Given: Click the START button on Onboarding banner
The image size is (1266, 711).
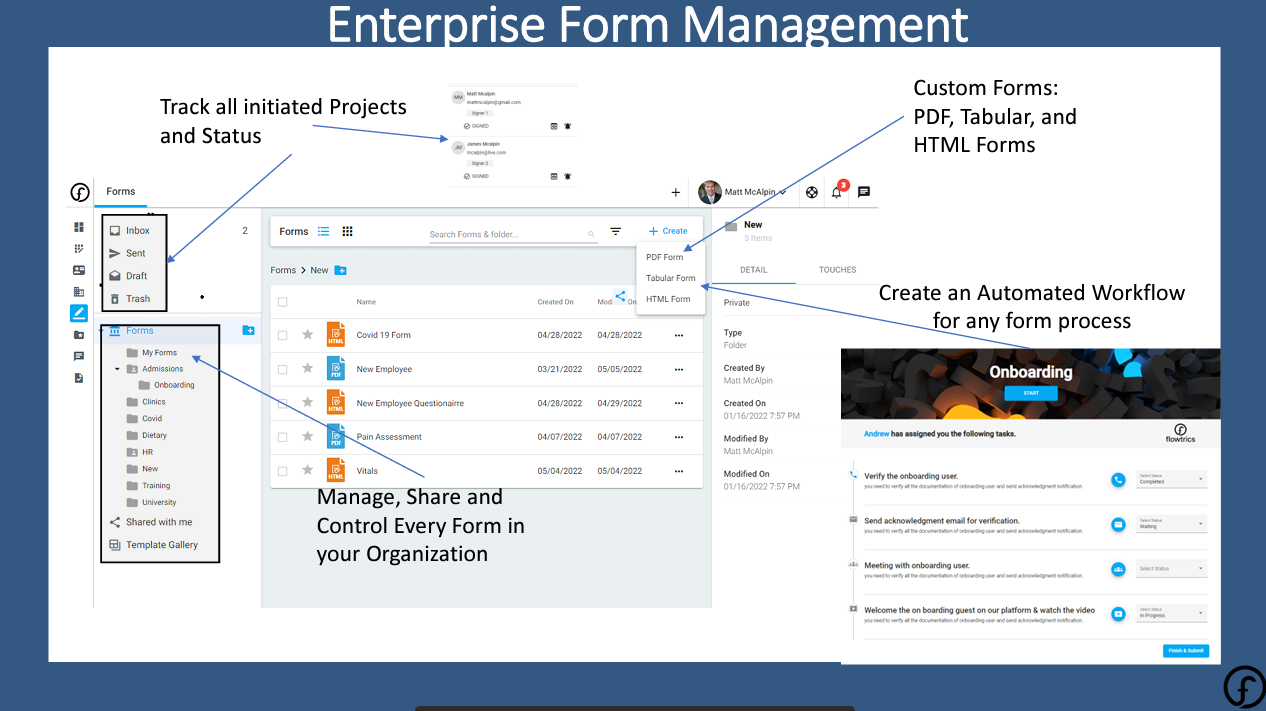Looking at the screenshot, I should (1031, 394).
